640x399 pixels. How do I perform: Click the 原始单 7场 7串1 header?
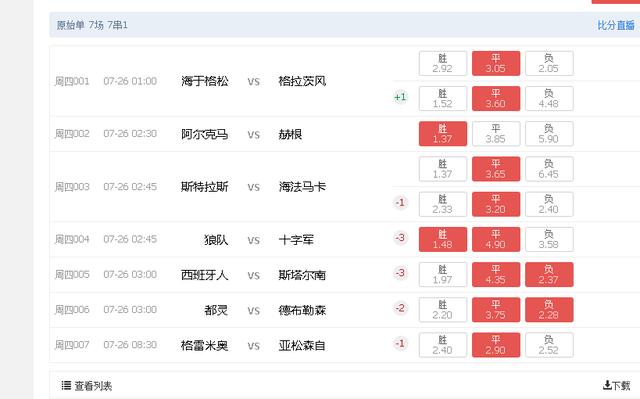point(92,25)
